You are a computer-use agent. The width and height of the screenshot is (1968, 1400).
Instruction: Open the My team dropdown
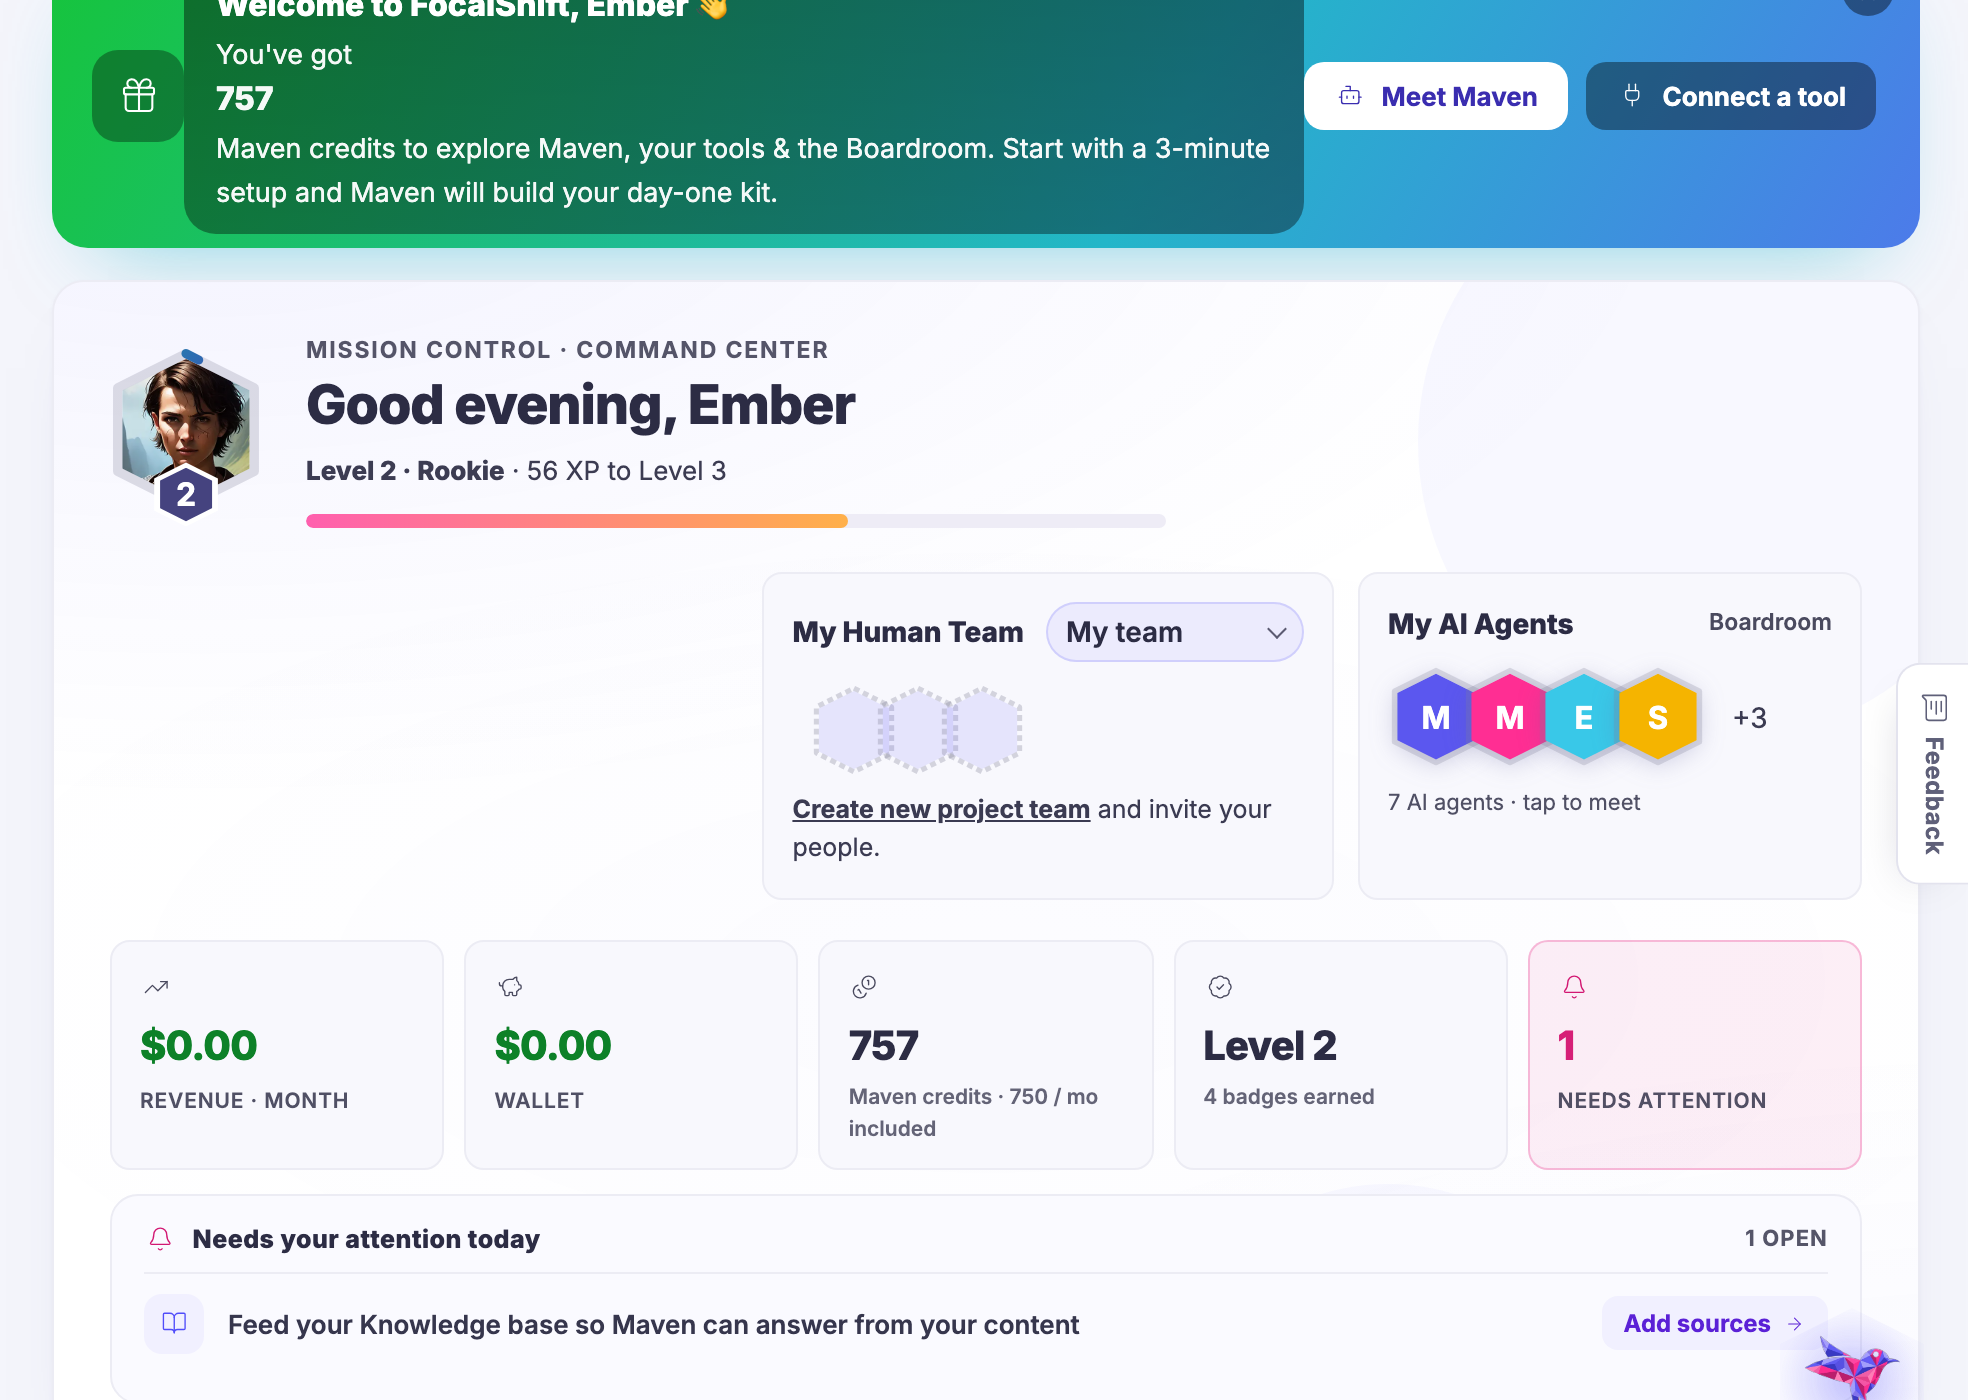[1174, 632]
